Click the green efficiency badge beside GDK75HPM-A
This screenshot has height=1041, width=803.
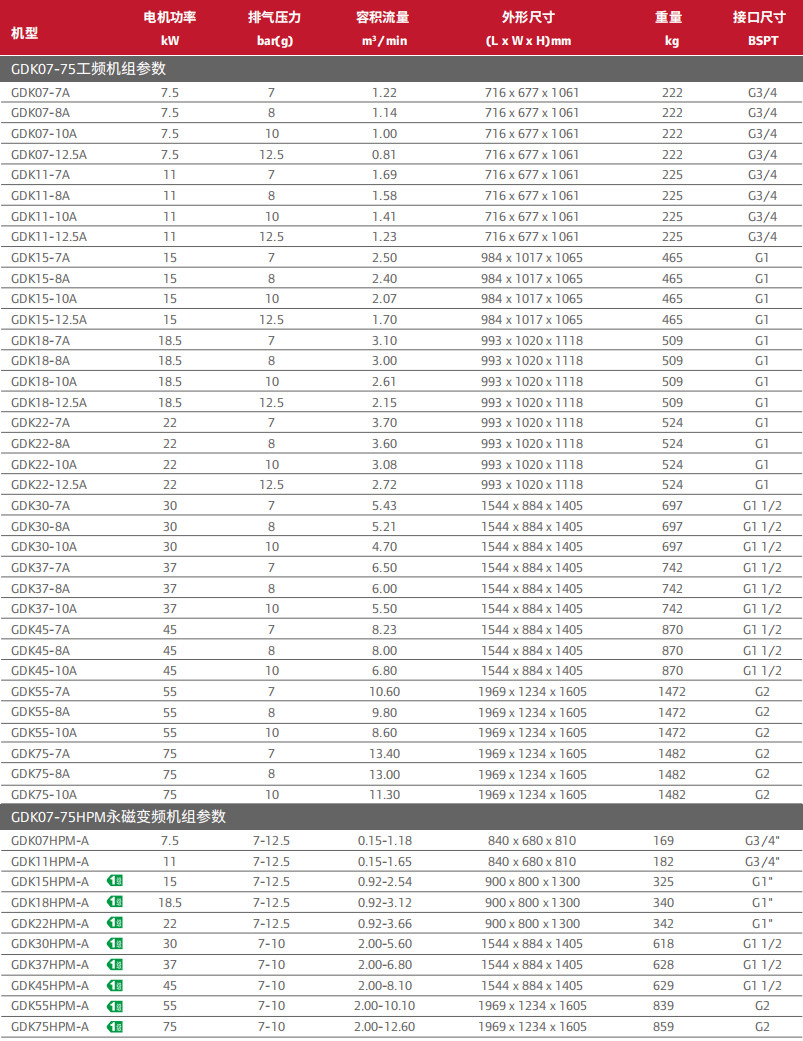pyautogui.click(x=116, y=1027)
